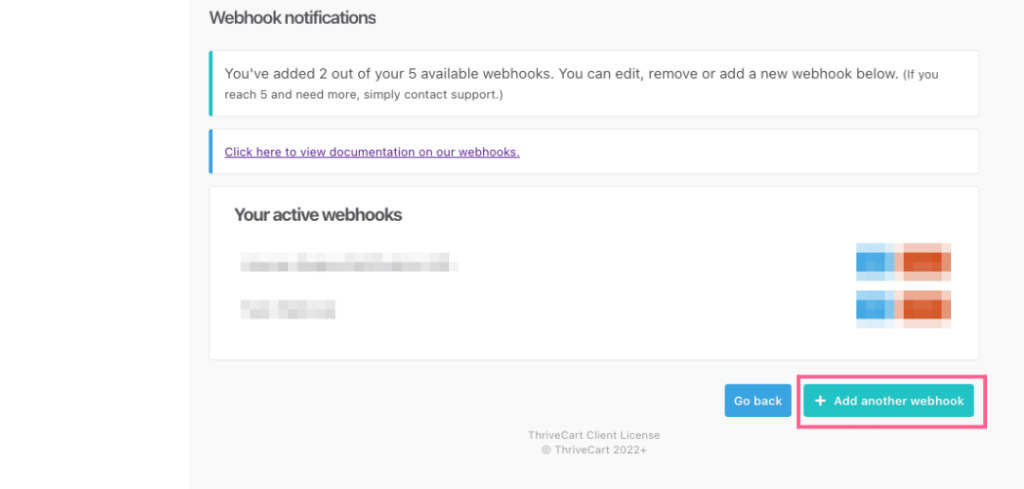Click the blue button for the second webhook

click(x=878, y=309)
